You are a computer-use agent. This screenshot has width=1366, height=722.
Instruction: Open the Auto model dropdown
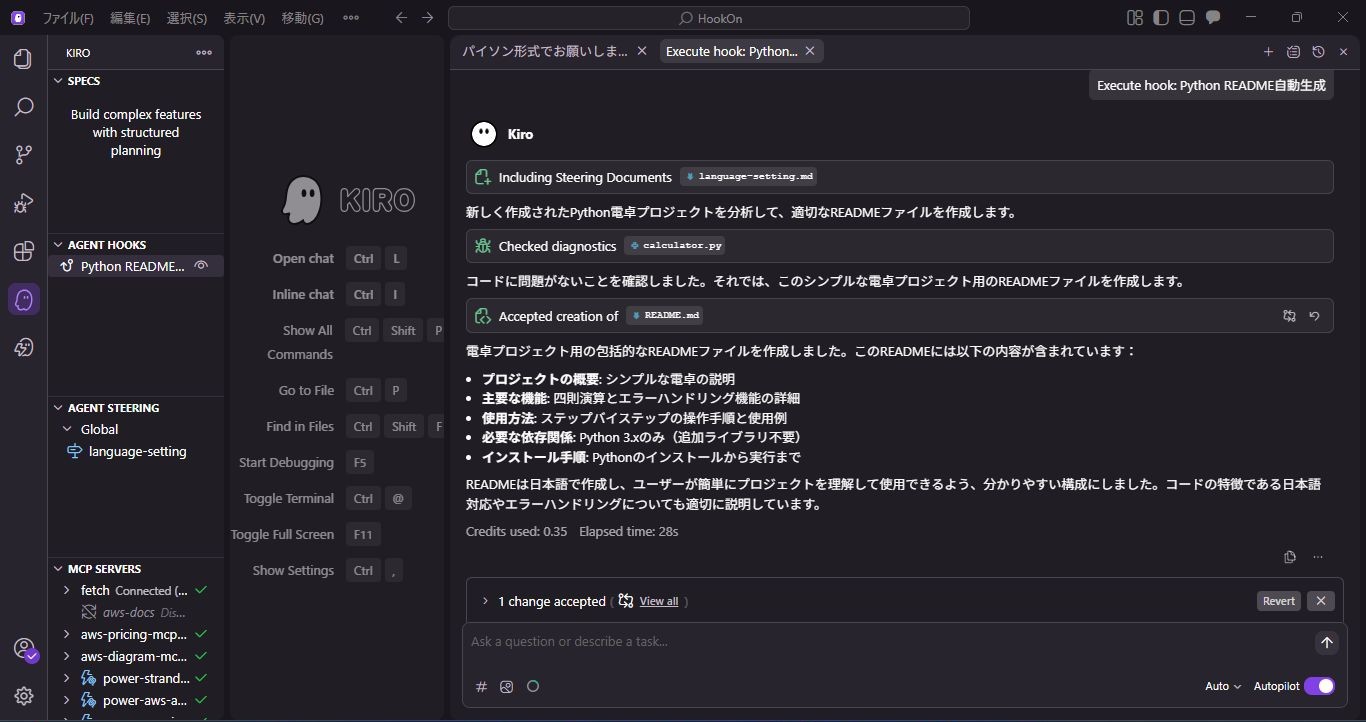coord(1222,686)
